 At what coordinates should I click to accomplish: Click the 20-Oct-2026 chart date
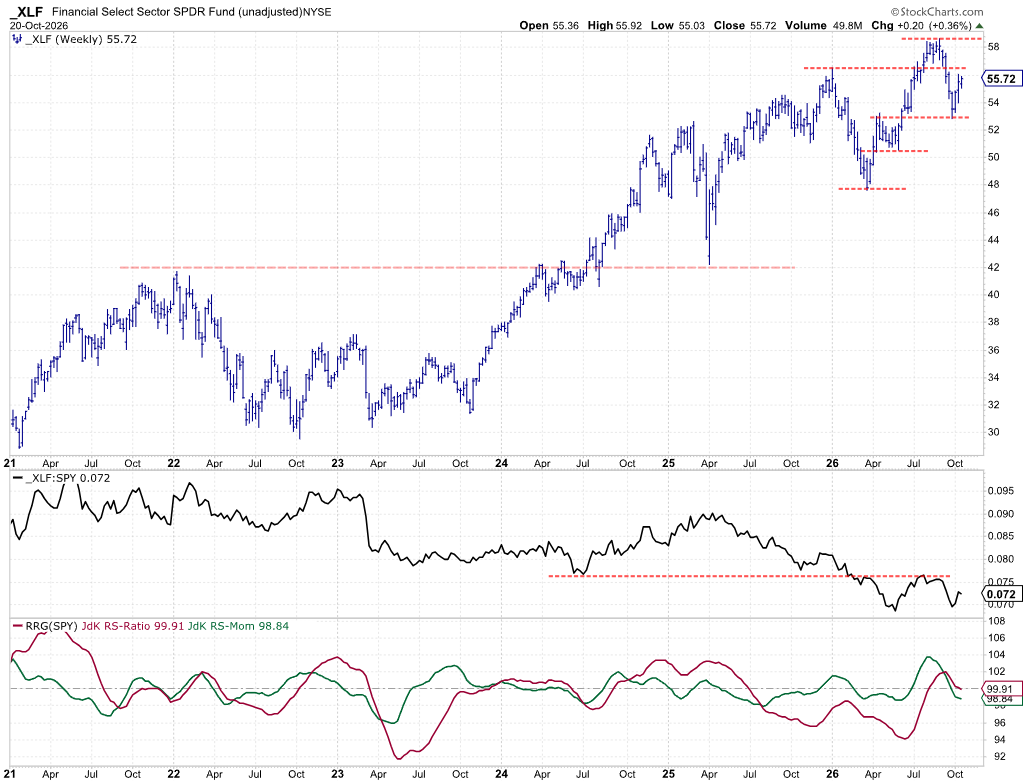[x=38, y=26]
